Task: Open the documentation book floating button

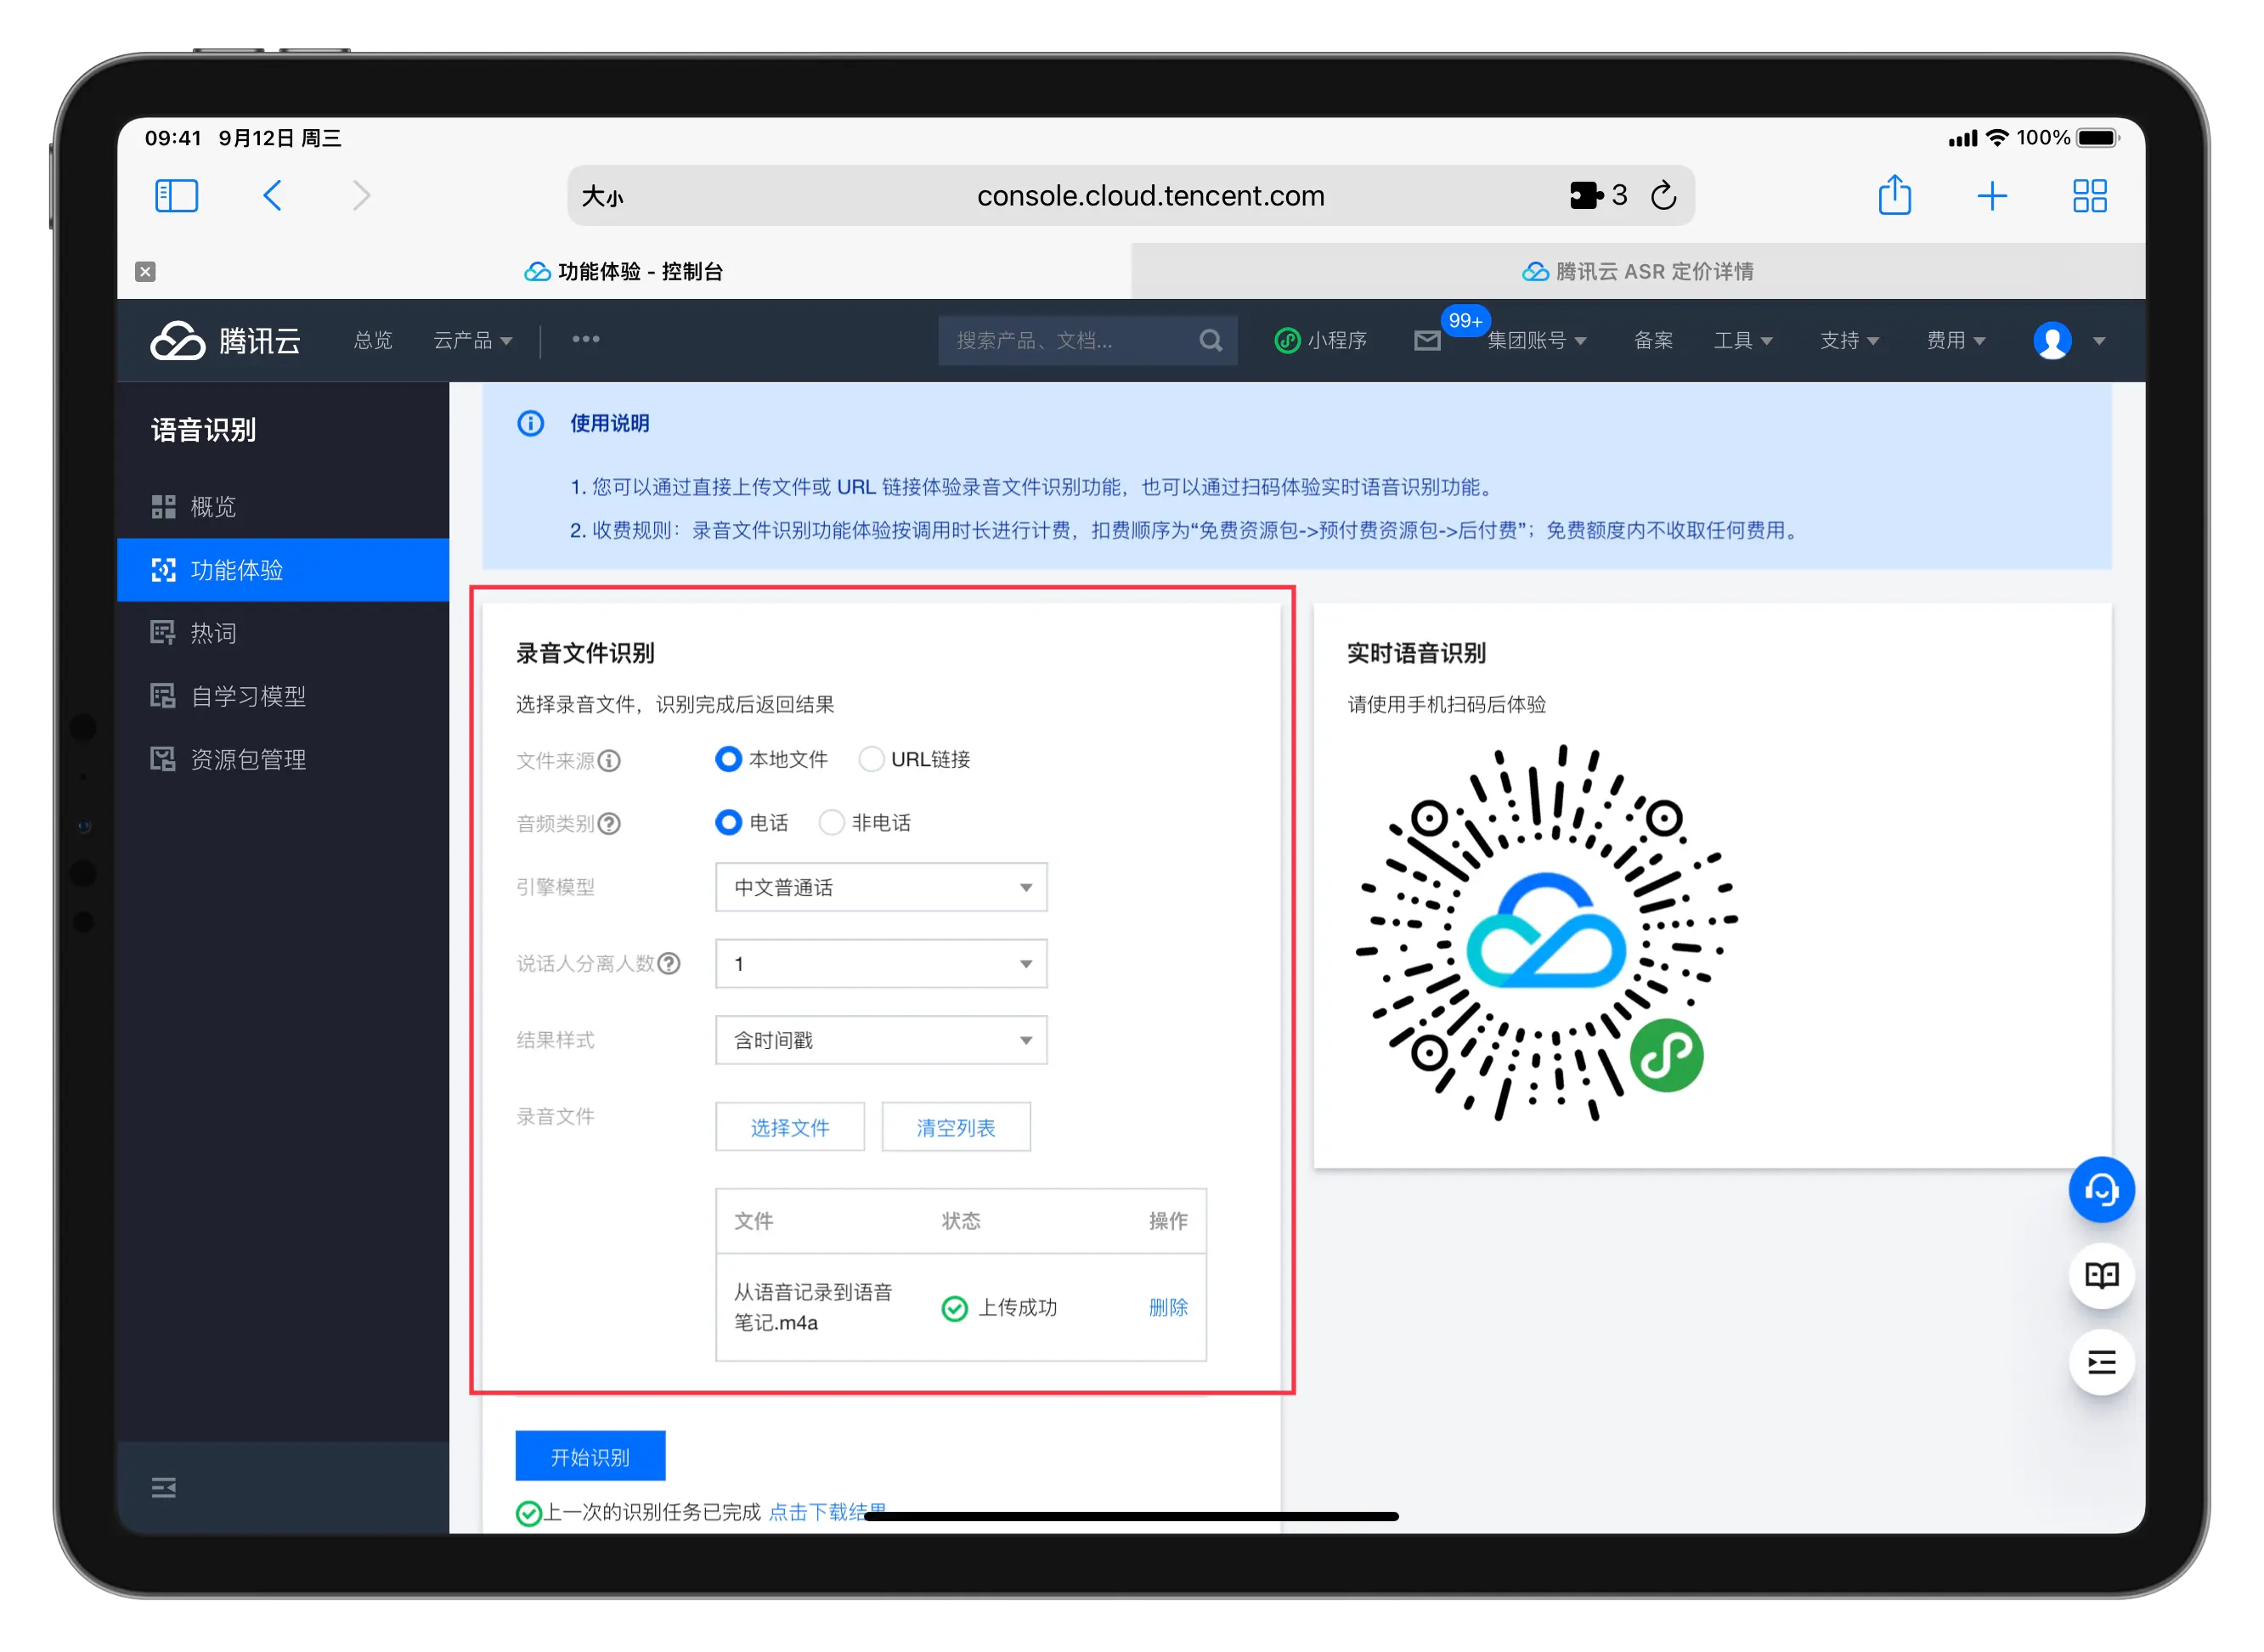Action: pyautogui.click(x=2101, y=1276)
